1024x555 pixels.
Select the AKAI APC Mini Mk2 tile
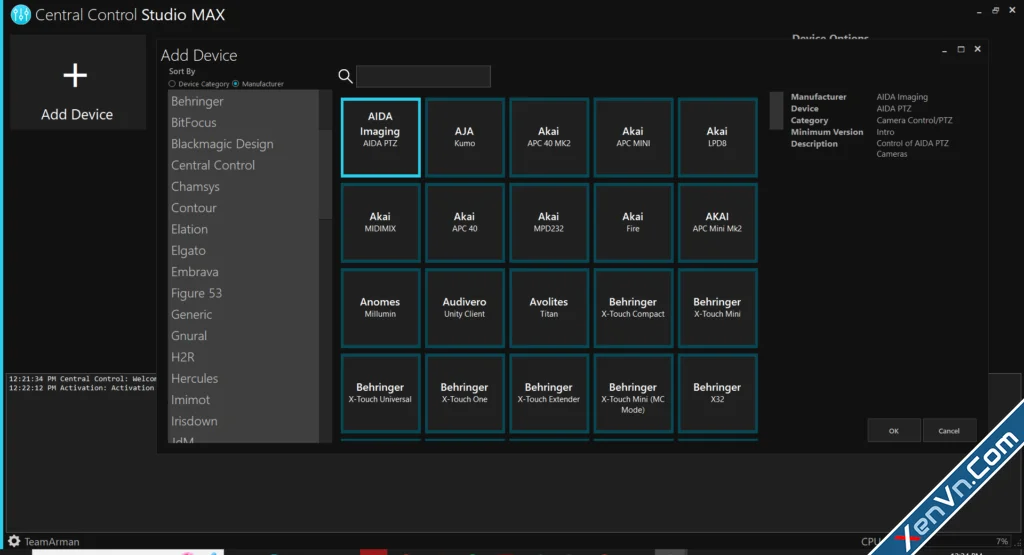[x=717, y=223]
